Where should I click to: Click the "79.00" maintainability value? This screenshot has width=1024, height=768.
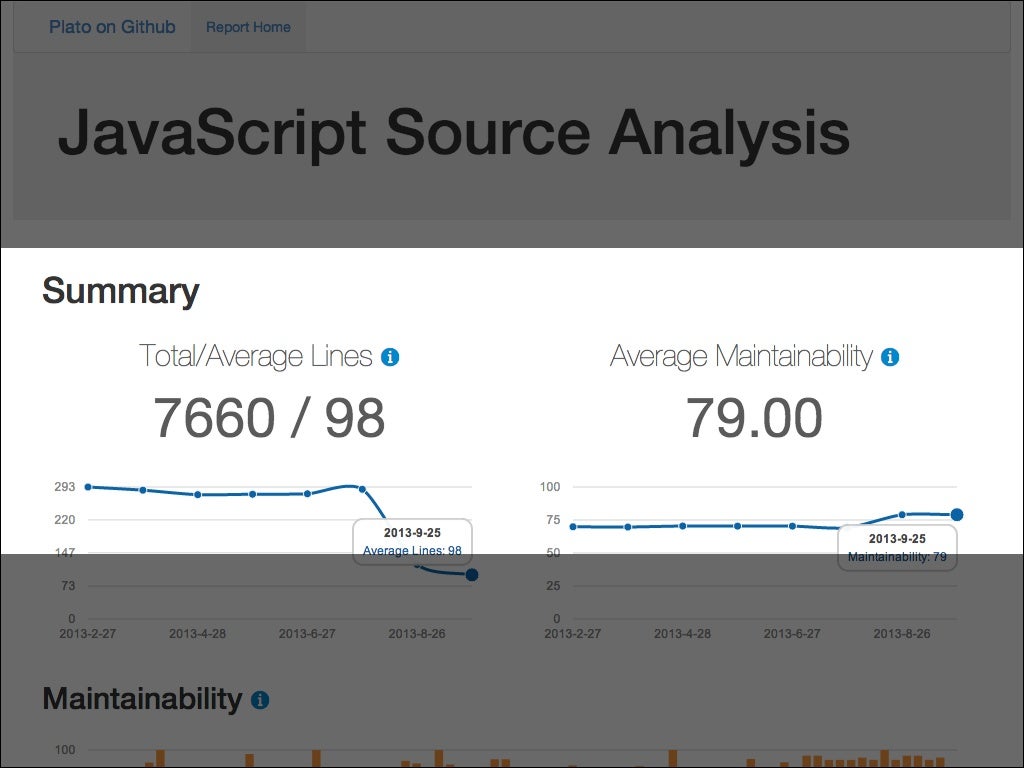[754, 418]
